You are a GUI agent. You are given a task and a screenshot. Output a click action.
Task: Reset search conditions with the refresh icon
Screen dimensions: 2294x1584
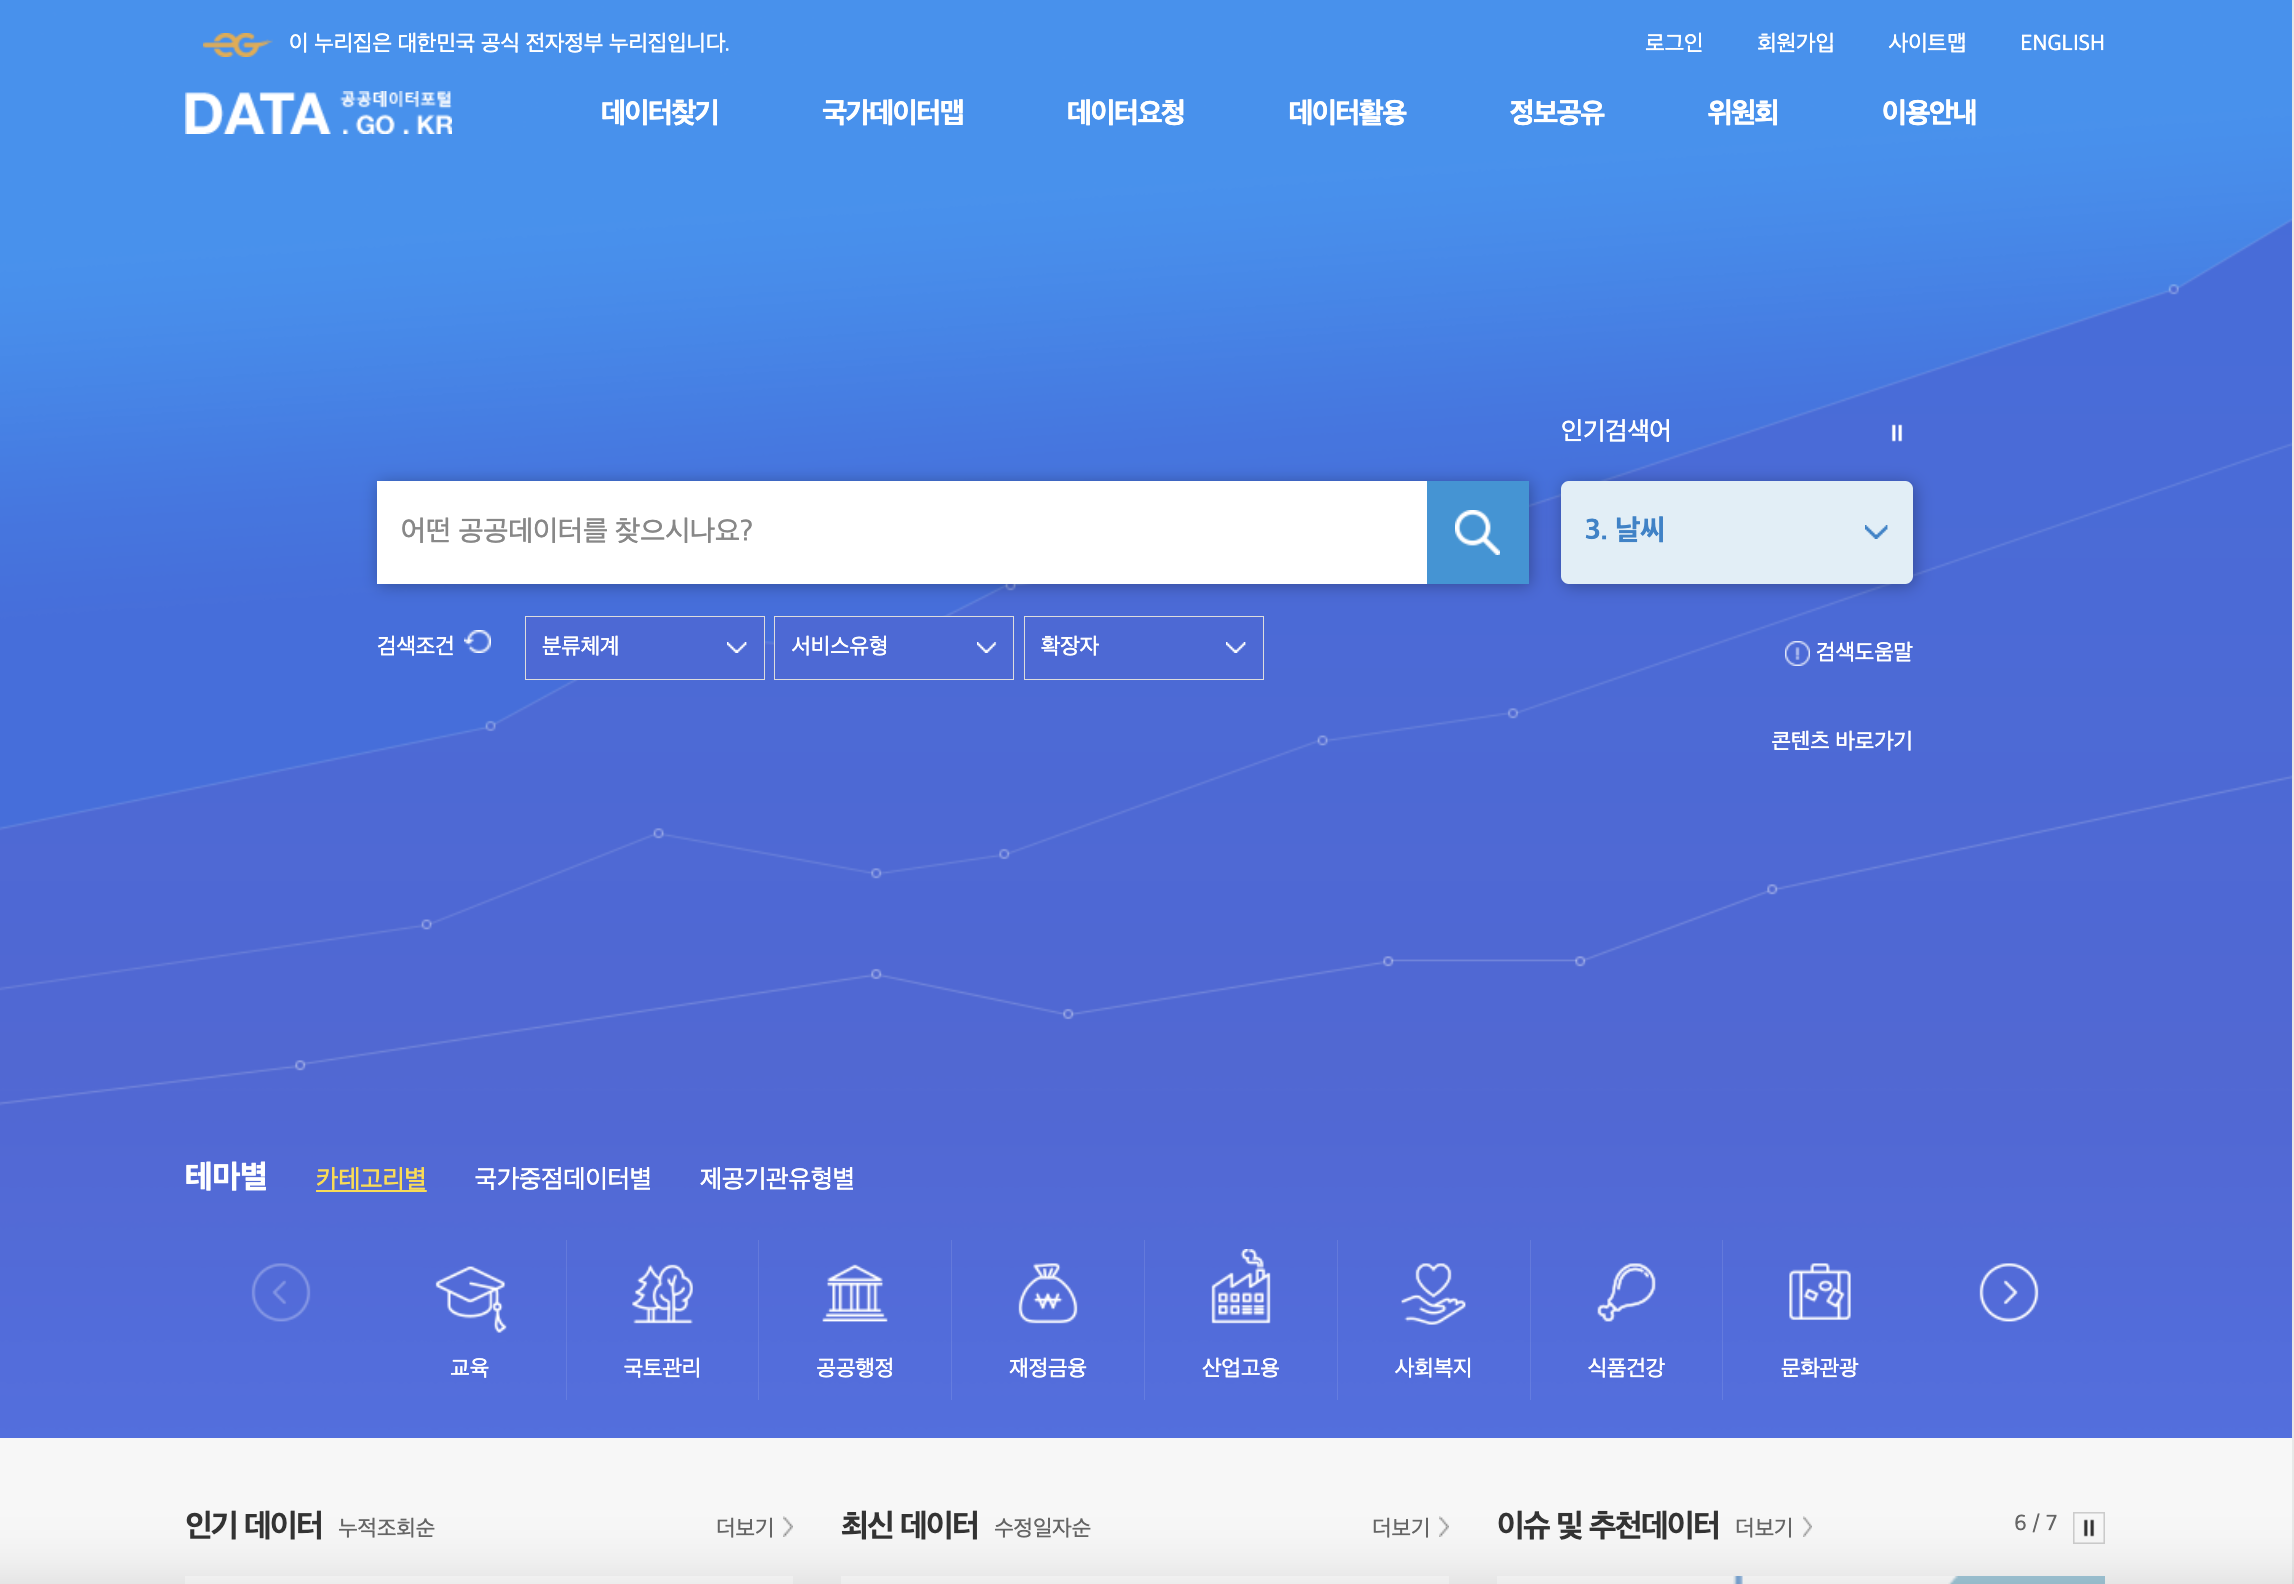pyautogui.click(x=479, y=642)
